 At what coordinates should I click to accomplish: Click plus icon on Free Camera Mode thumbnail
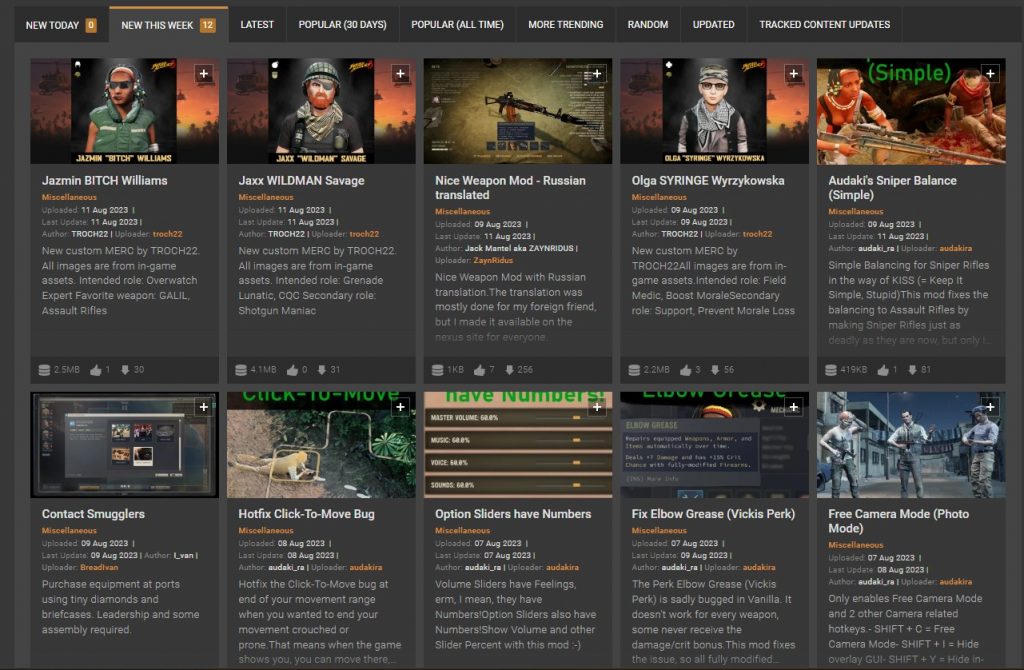(x=990, y=407)
